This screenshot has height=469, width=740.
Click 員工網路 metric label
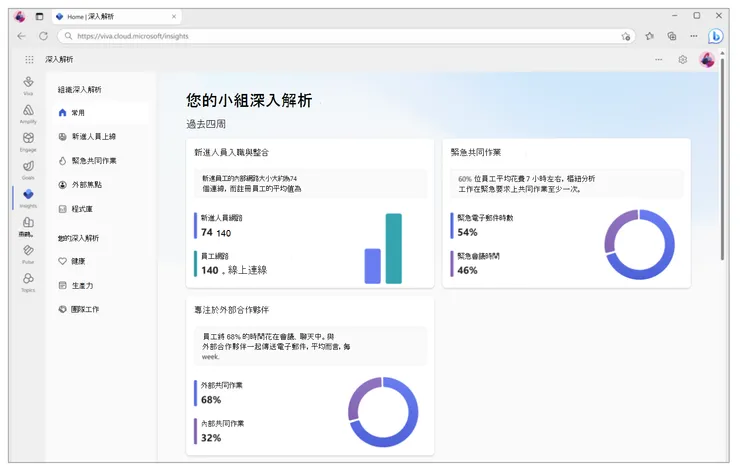[x=215, y=256]
